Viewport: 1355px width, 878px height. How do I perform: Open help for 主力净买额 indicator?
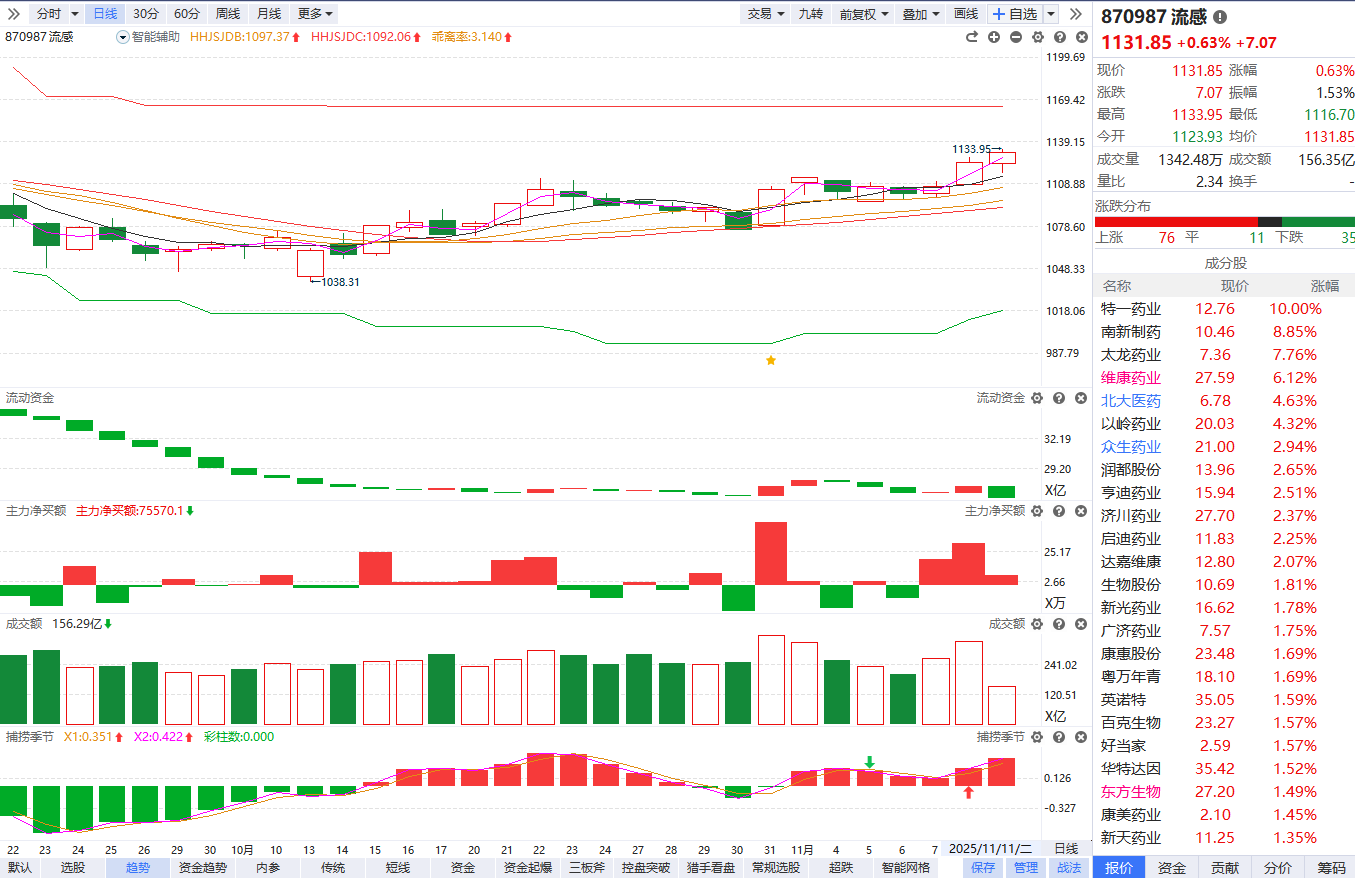(x=1059, y=511)
